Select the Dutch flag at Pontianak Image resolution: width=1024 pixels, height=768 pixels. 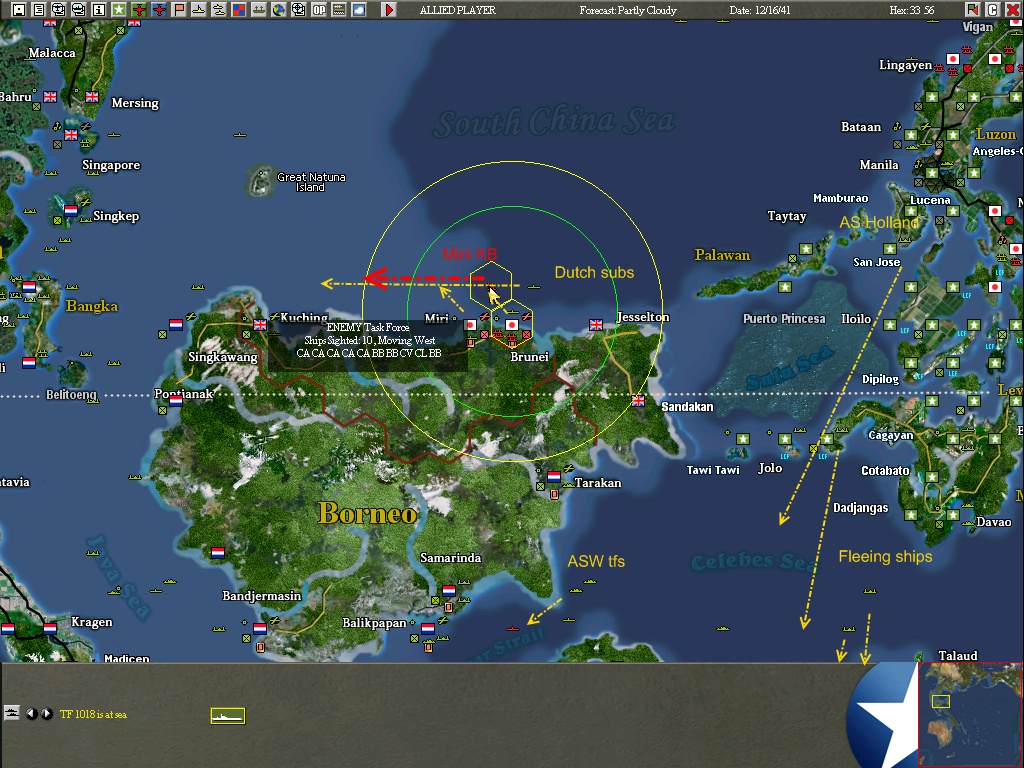[x=176, y=400]
